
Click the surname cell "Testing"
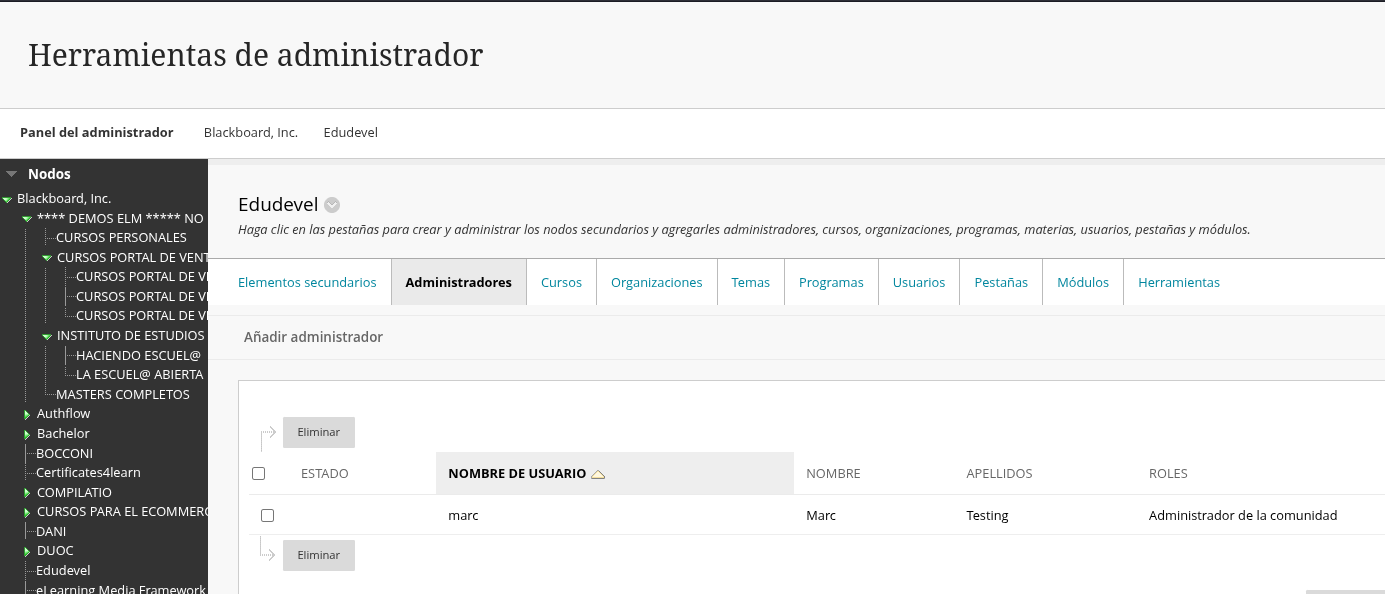987,516
